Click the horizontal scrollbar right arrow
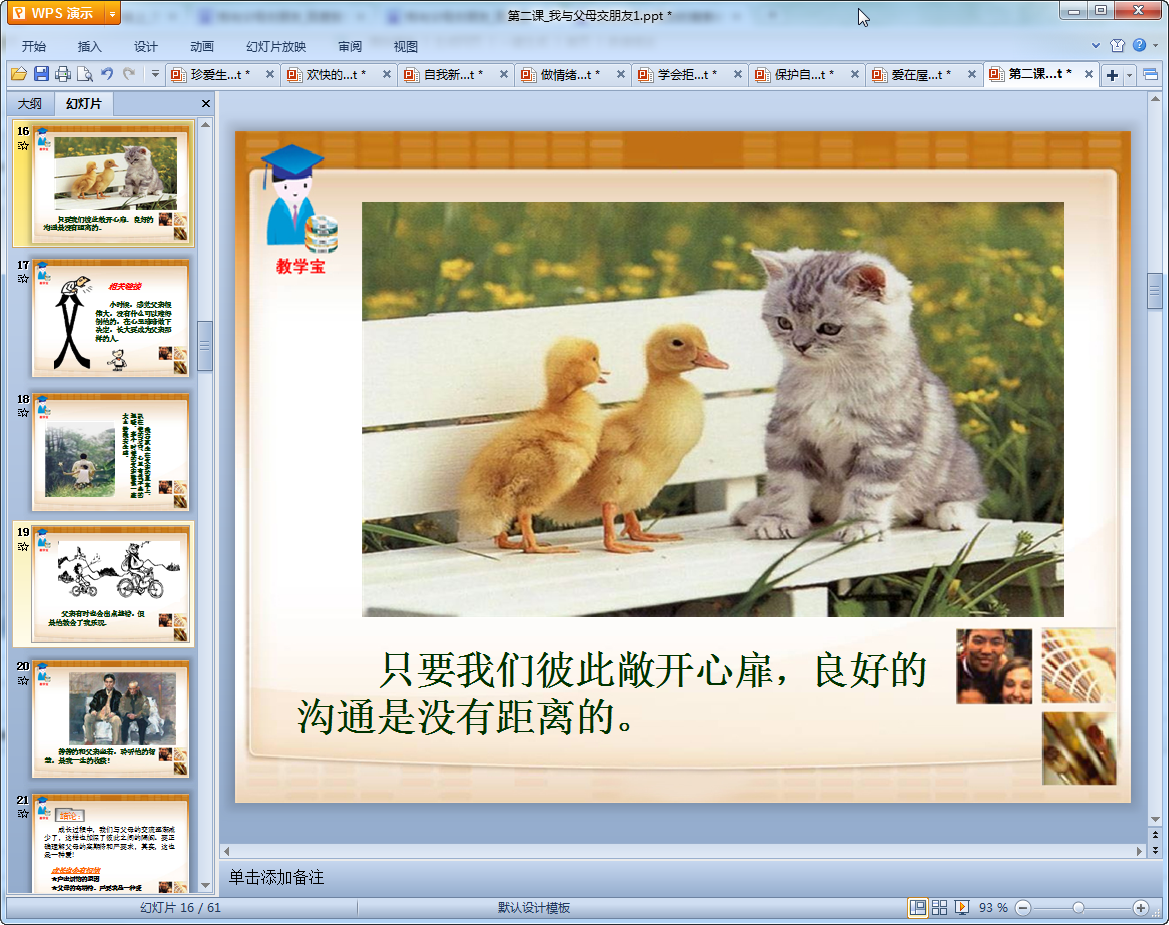1169x925 pixels. tap(1139, 851)
